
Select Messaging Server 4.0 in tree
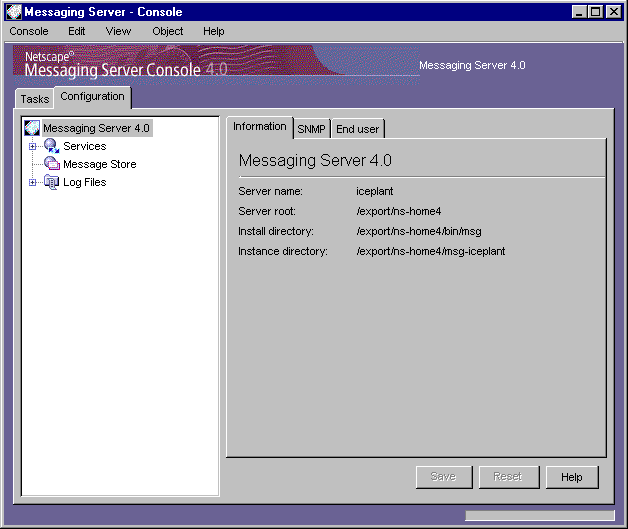click(x=97, y=128)
